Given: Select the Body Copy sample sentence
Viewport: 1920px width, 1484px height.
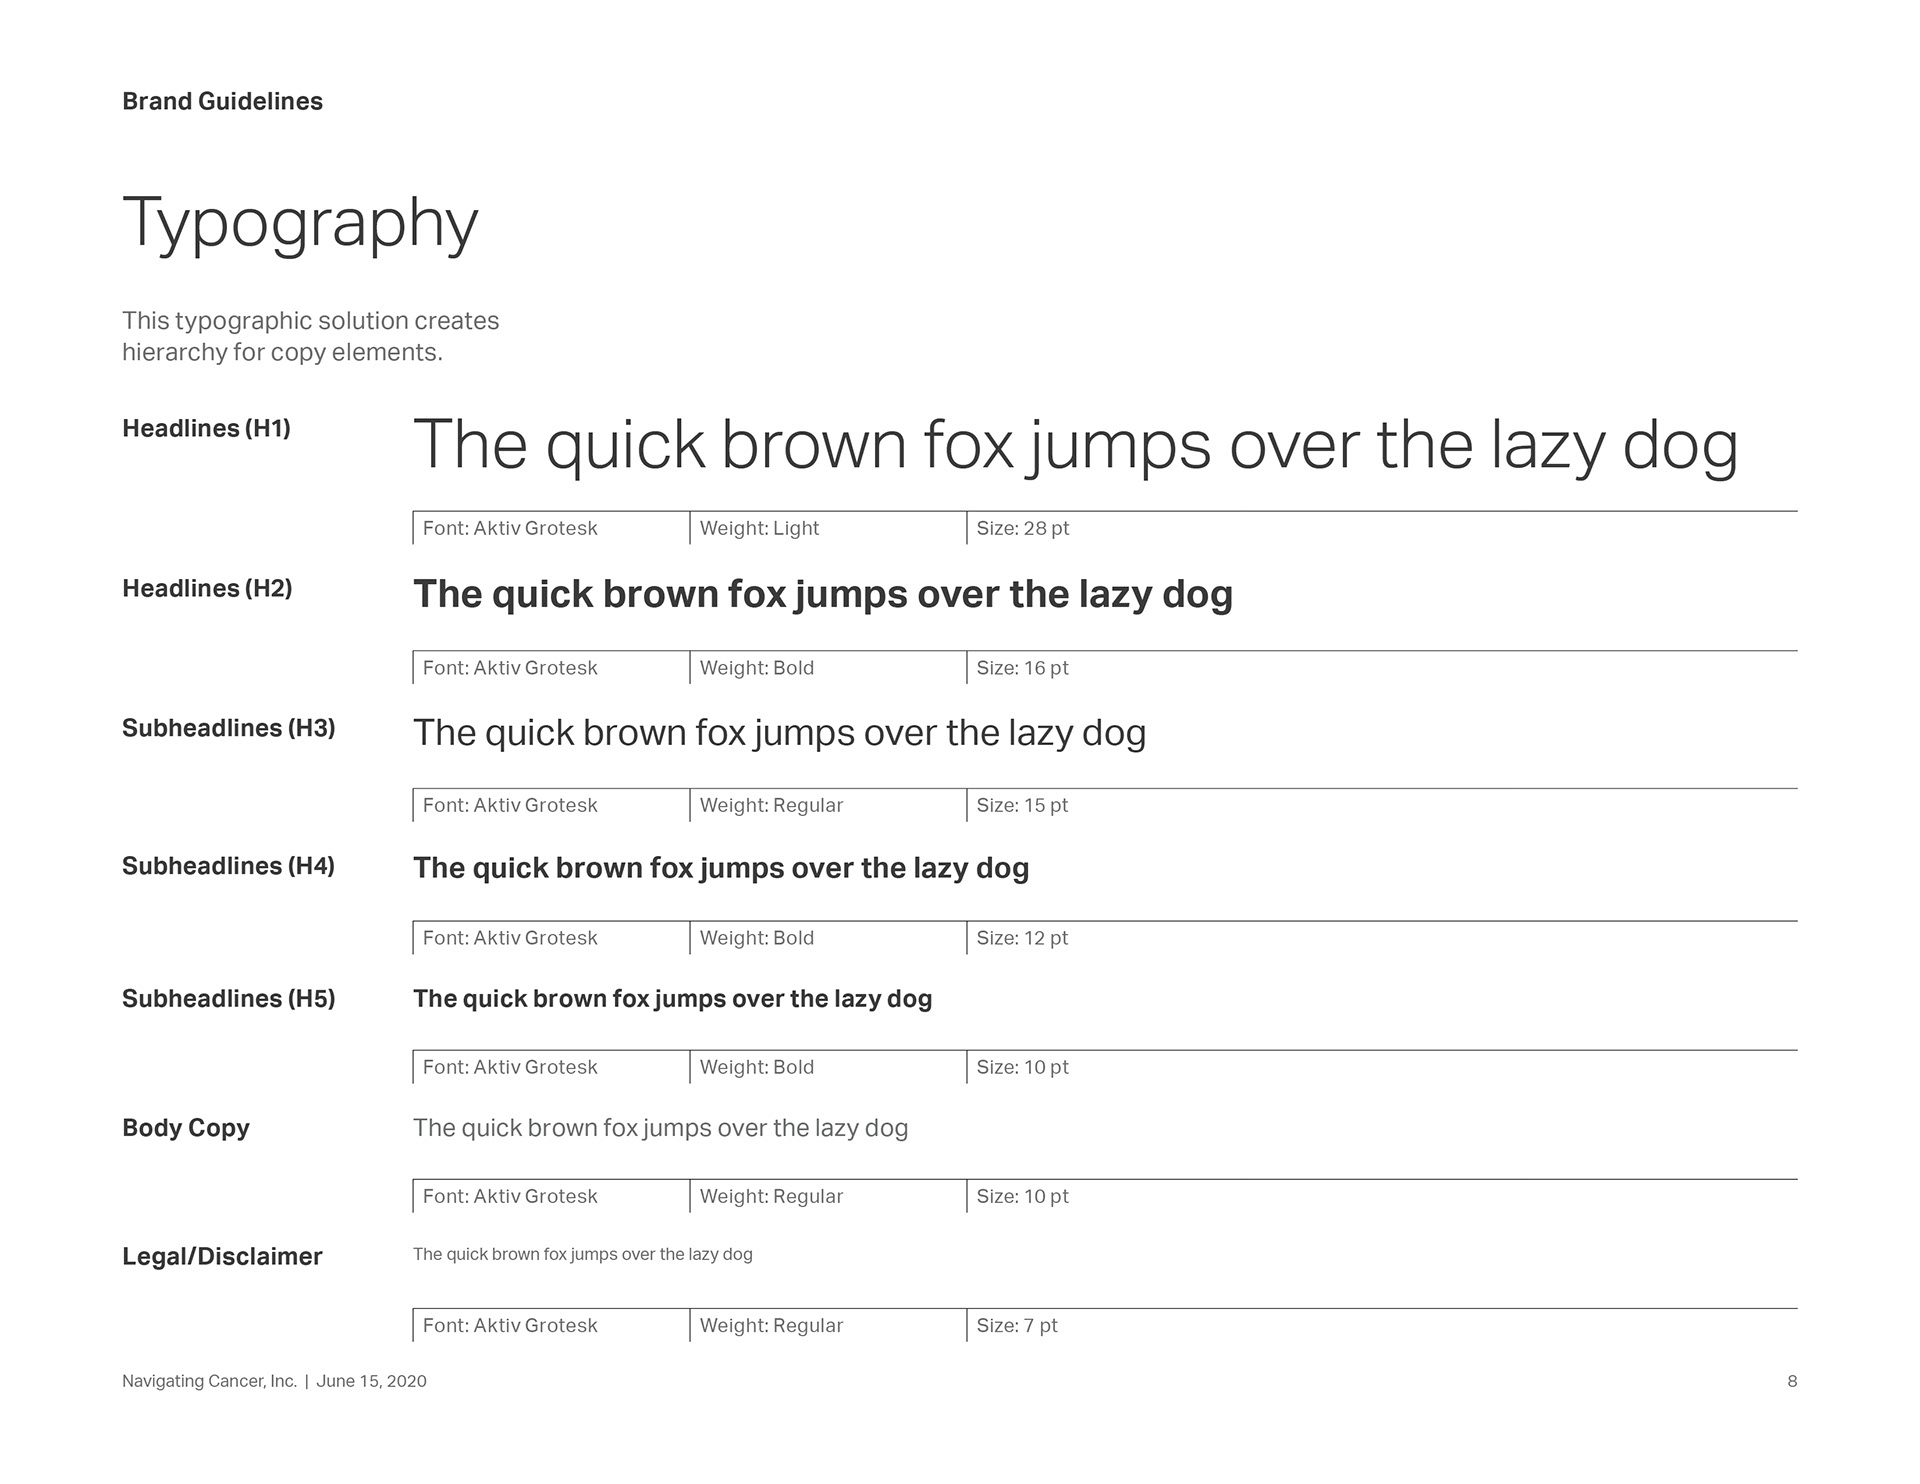Looking at the screenshot, I should click(x=660, y=1129).
